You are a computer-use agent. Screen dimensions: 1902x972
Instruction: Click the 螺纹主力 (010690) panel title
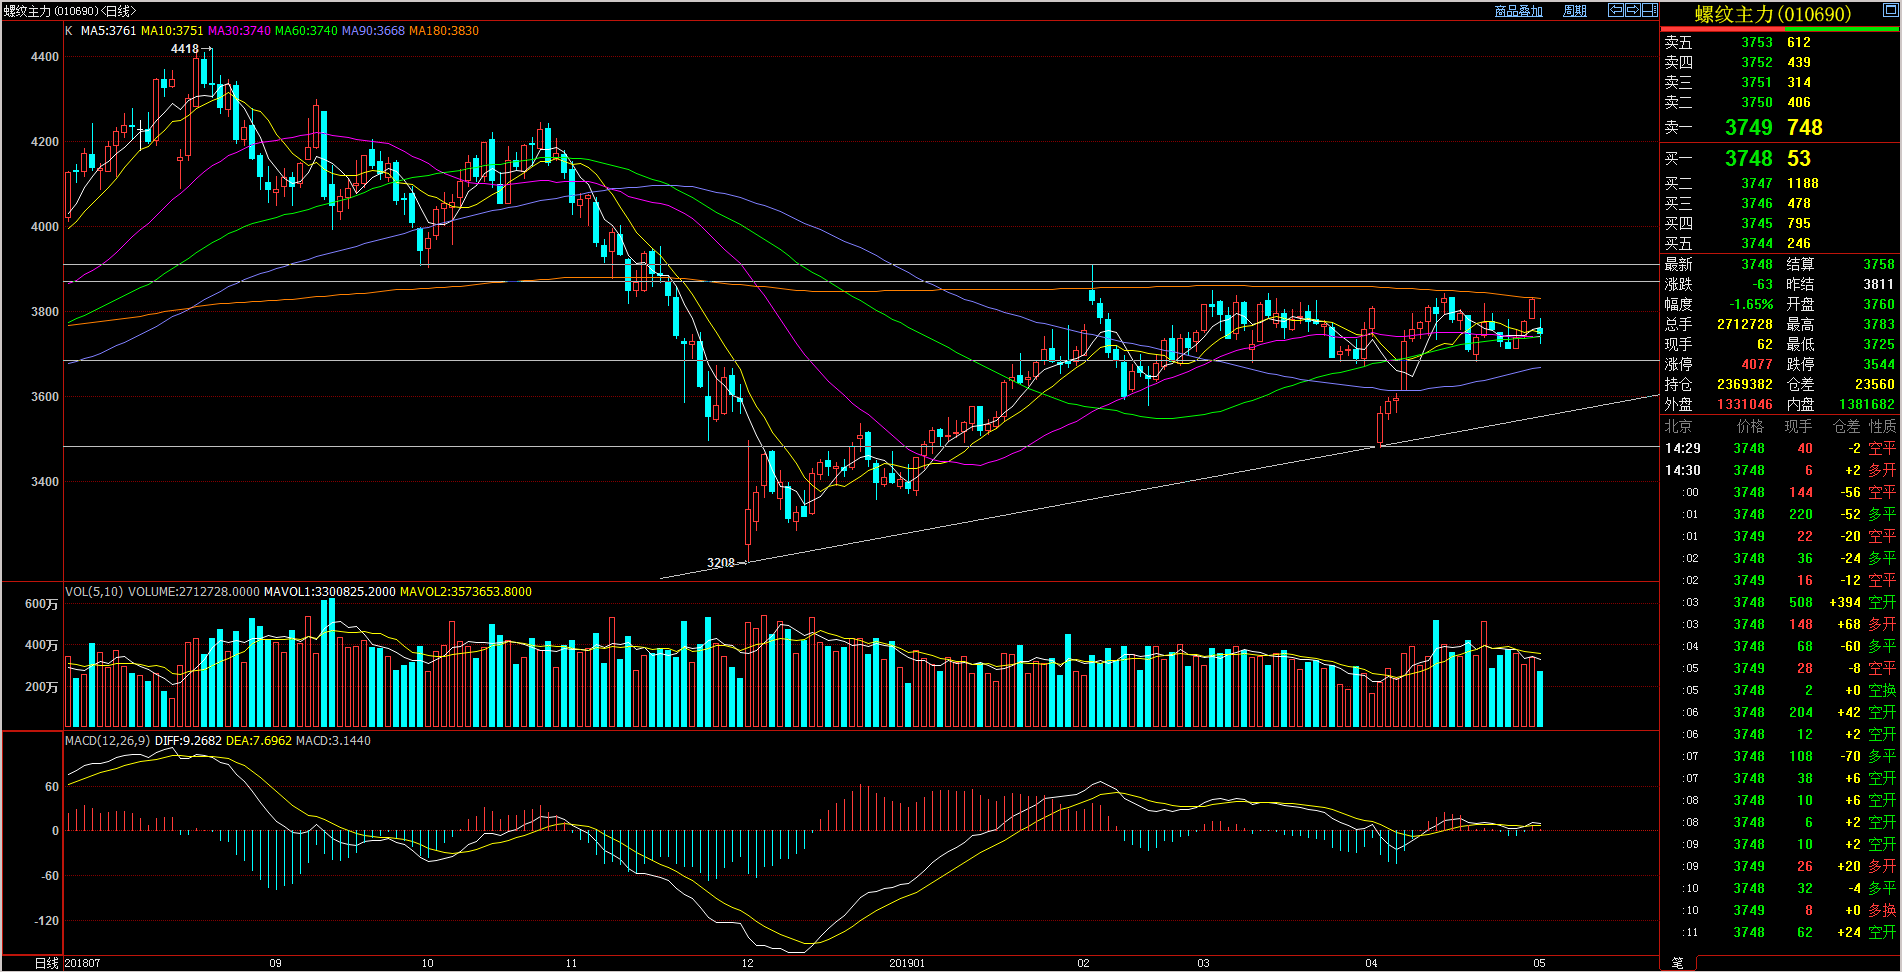tap(1772, 14)
